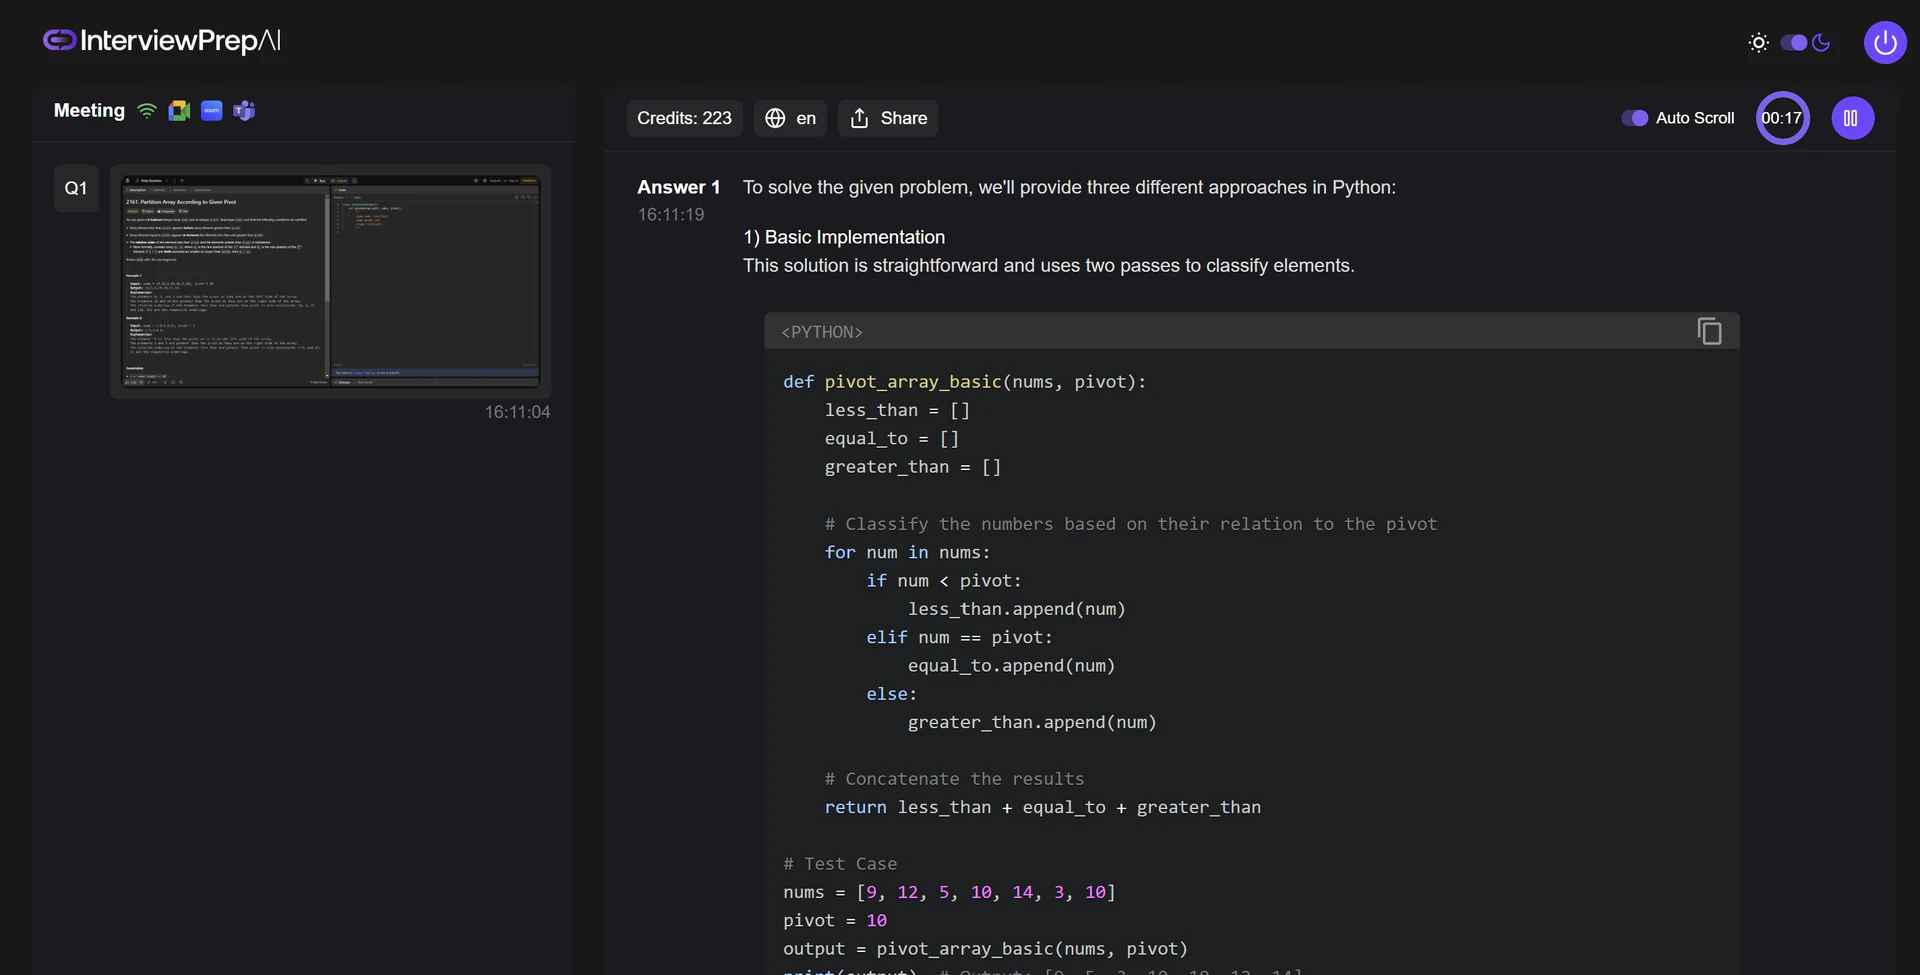Switch to the Meeting panel header
1920x975 pixels.
pyautogui.click(x=88, y=110)
